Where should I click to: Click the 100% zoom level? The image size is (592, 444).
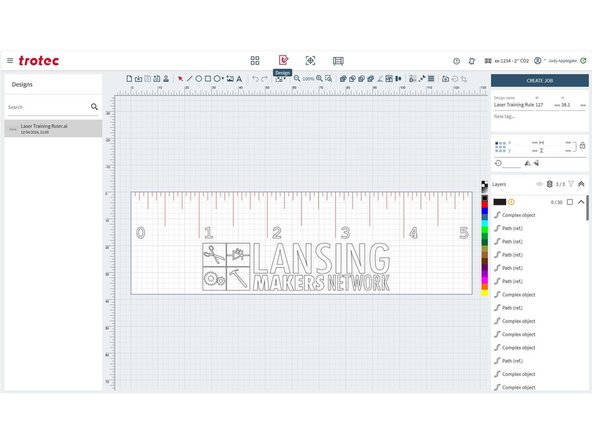coord(308,79)
